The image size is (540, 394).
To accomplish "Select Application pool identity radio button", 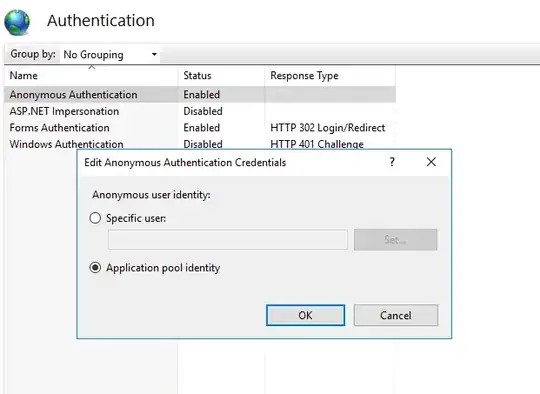I will (95, 268).
